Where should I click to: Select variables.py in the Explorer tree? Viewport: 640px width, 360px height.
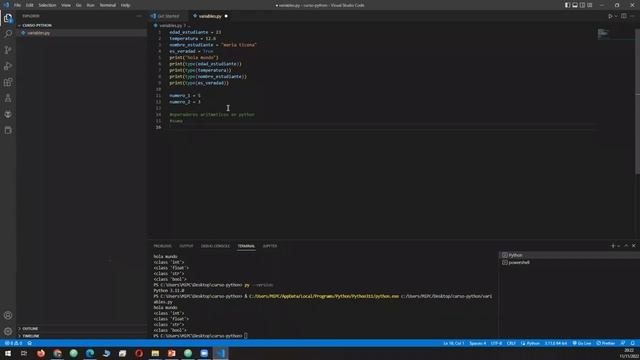coord(82,33)
